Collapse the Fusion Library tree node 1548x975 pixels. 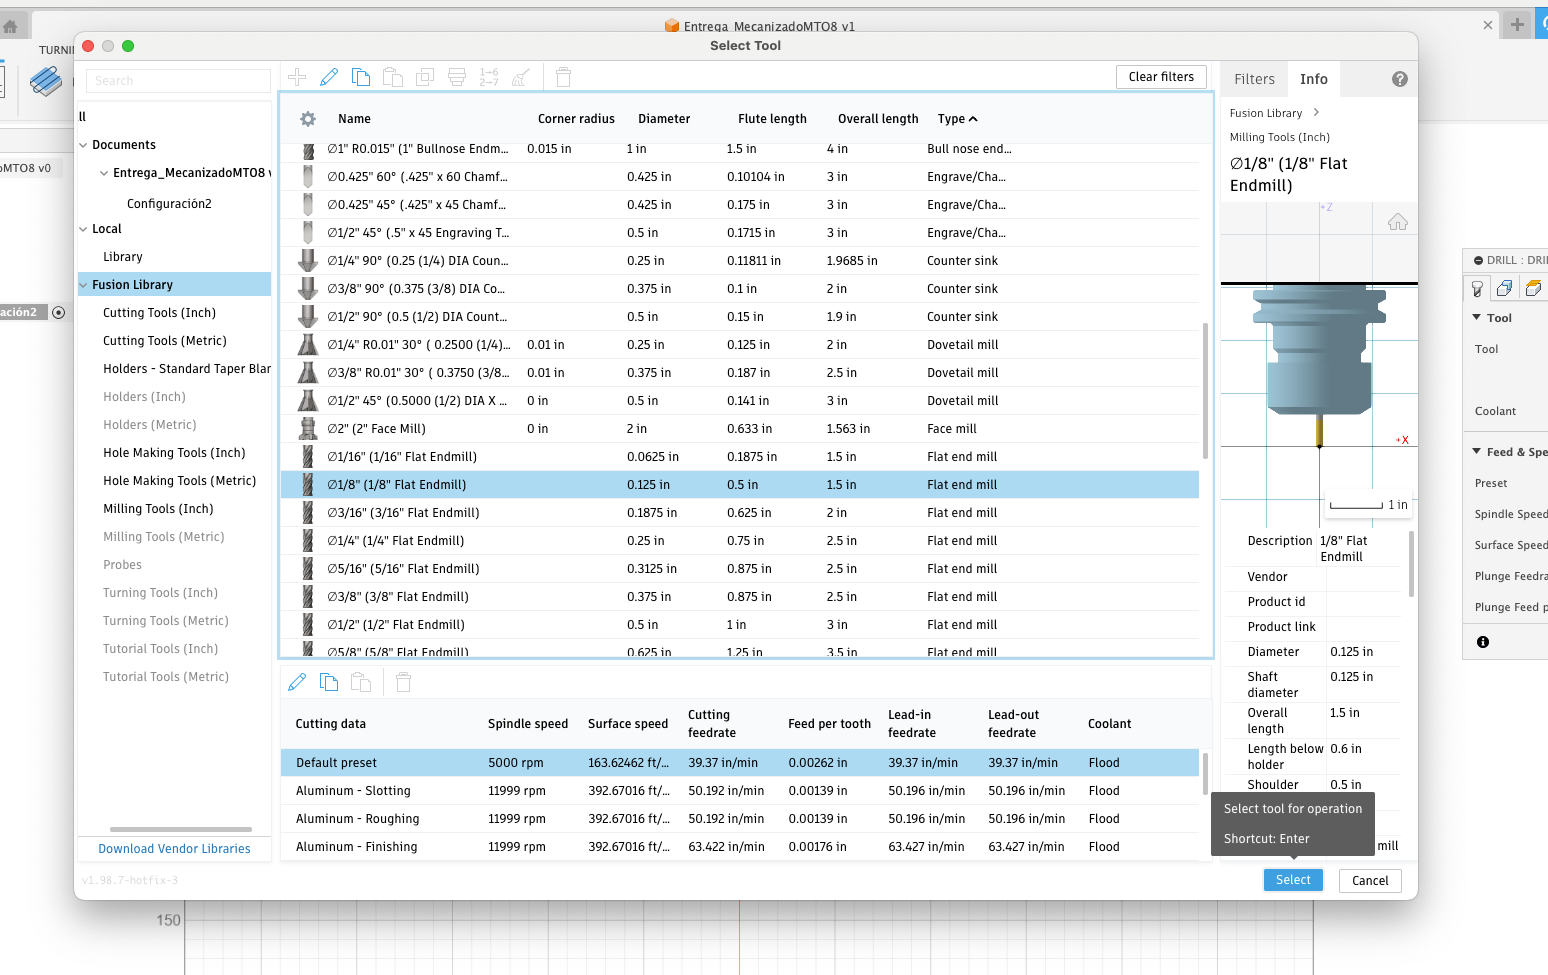83,285
